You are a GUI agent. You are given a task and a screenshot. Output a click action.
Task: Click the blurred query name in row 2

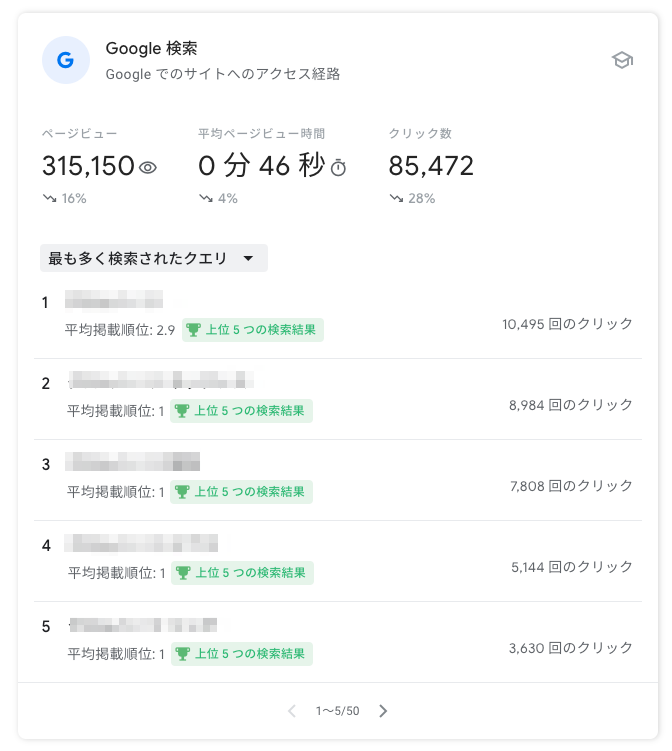tap(161, 379)
